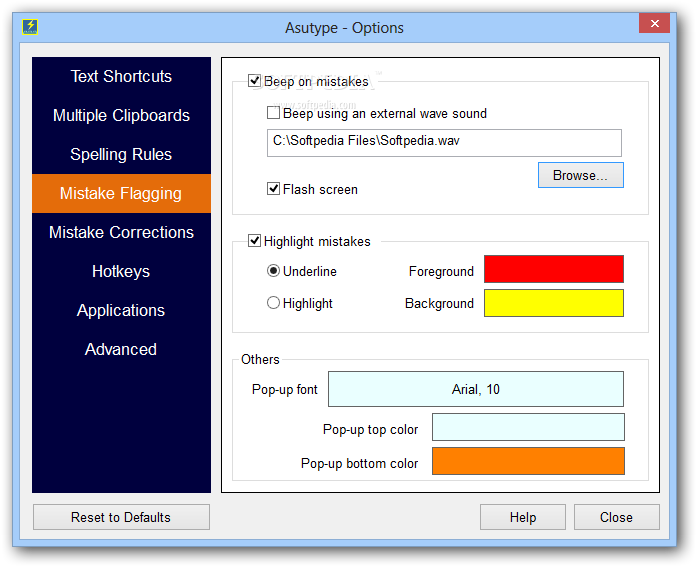Image resolution: width=697 pixels, height=567 pixels.
Task: Change the yellow Background color
Action: (553, 303)
